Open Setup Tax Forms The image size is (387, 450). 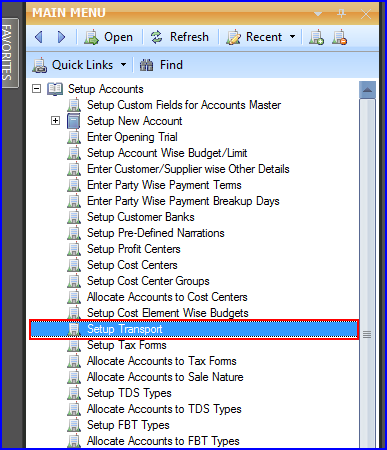click(x=127, y=345)
